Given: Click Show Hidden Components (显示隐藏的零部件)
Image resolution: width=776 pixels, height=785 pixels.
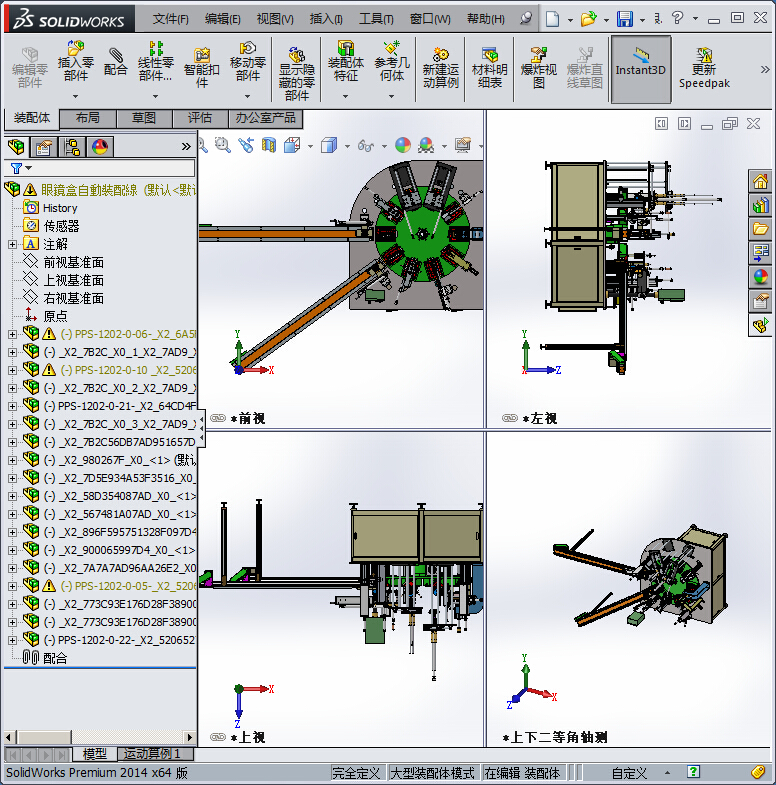Looking at the screenshot, I should 296,74.
